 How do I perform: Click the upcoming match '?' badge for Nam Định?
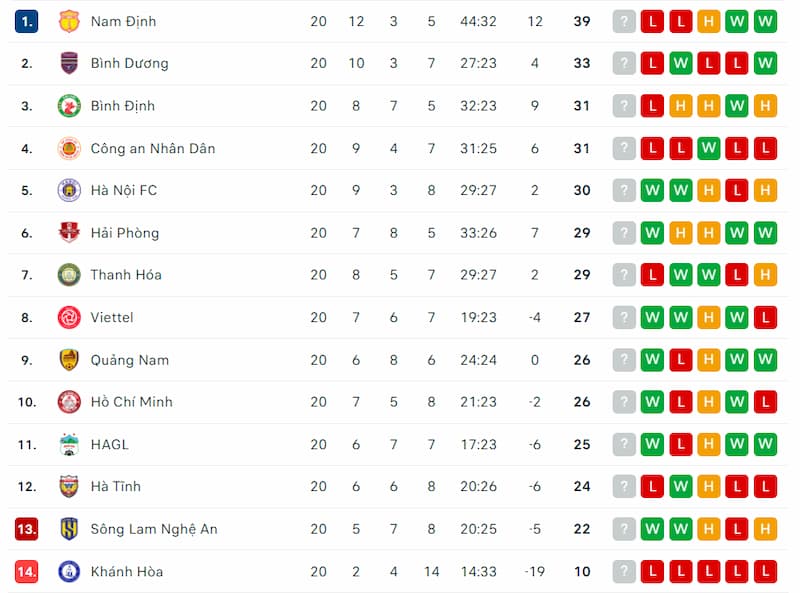[624, 21]
